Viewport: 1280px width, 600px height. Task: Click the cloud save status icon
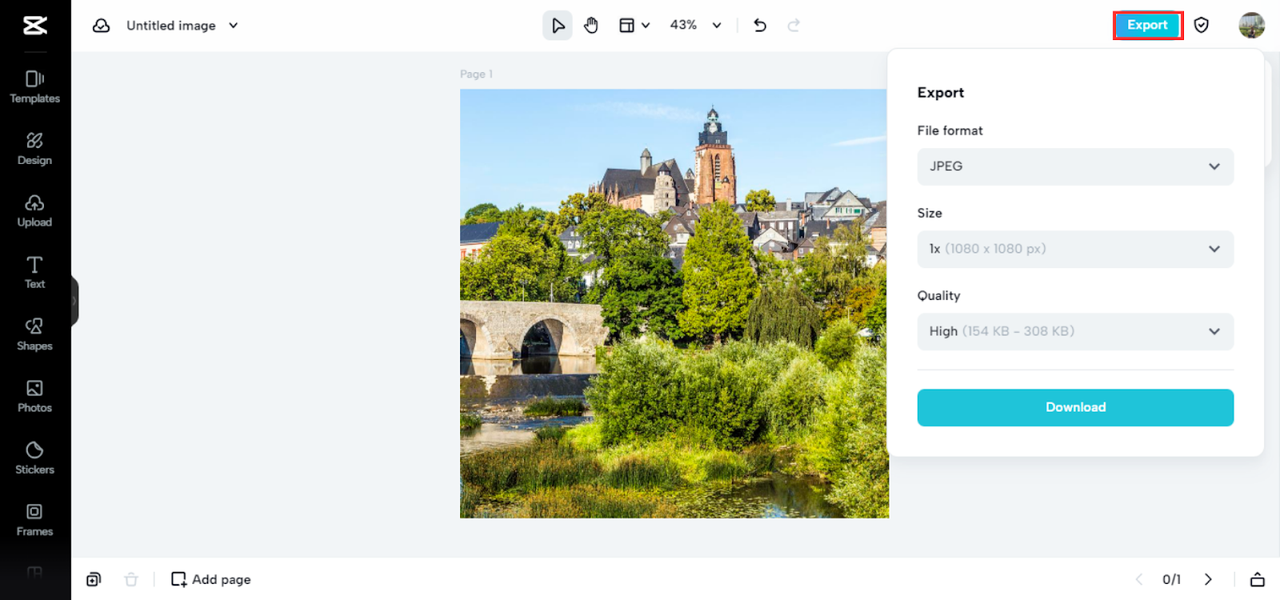click(x=101, y=26)
